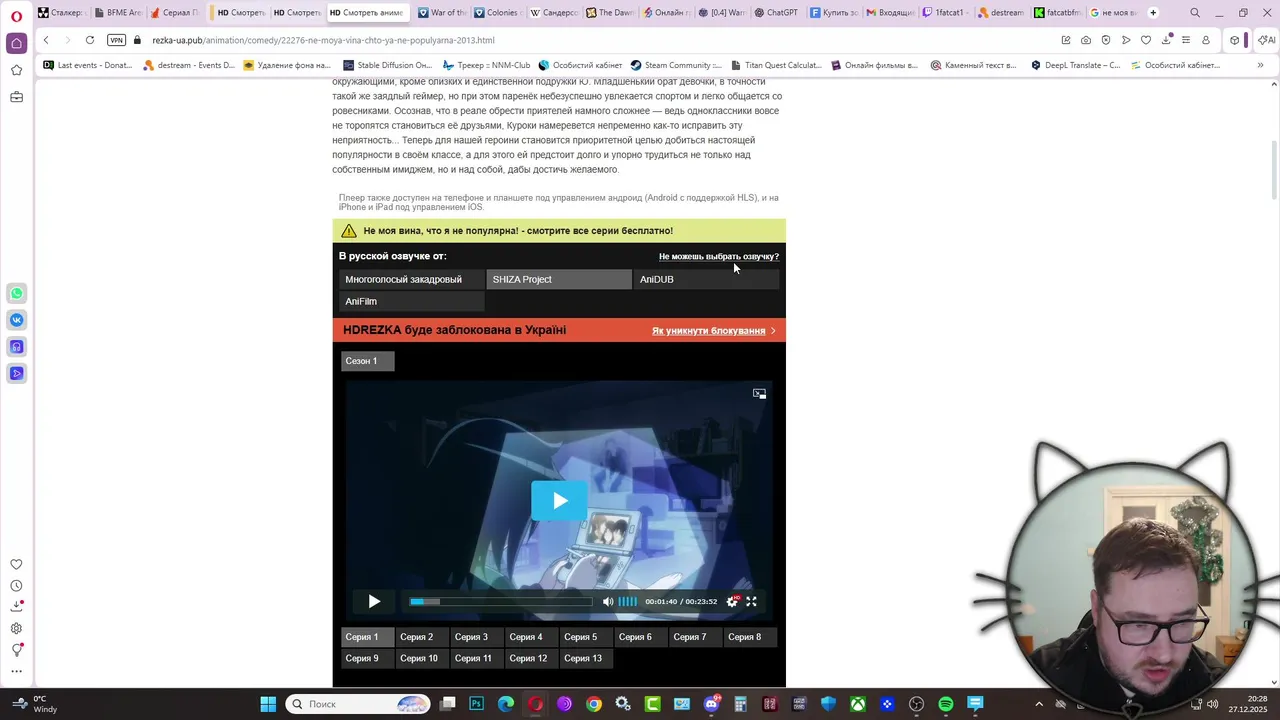Select Серия 7 episode
This screenshot has height=720, width=1280.
click(x=695, y=637)
